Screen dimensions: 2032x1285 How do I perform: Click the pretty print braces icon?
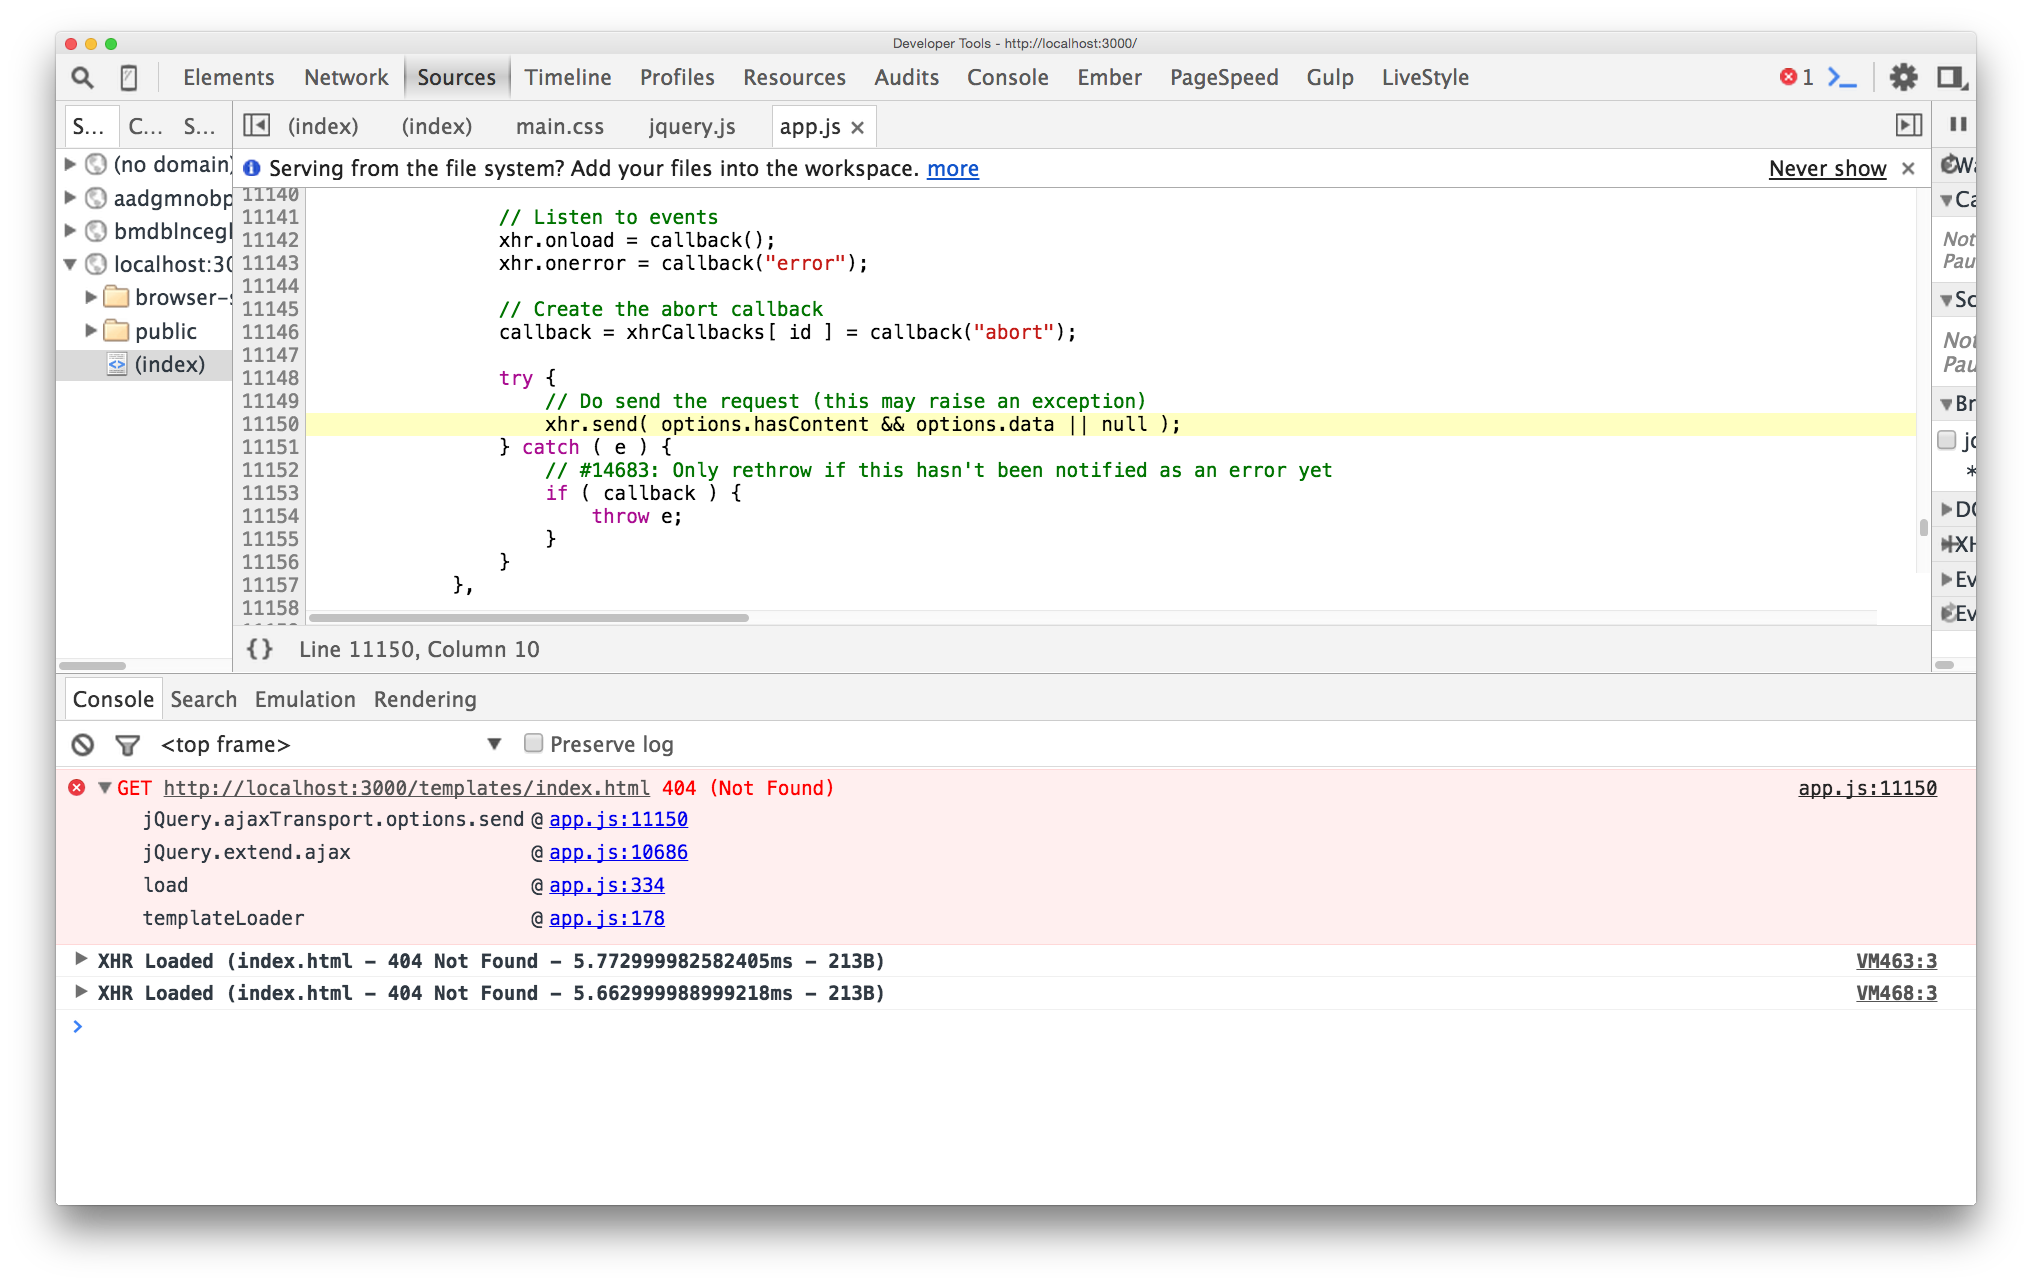[x=260, y=649]
